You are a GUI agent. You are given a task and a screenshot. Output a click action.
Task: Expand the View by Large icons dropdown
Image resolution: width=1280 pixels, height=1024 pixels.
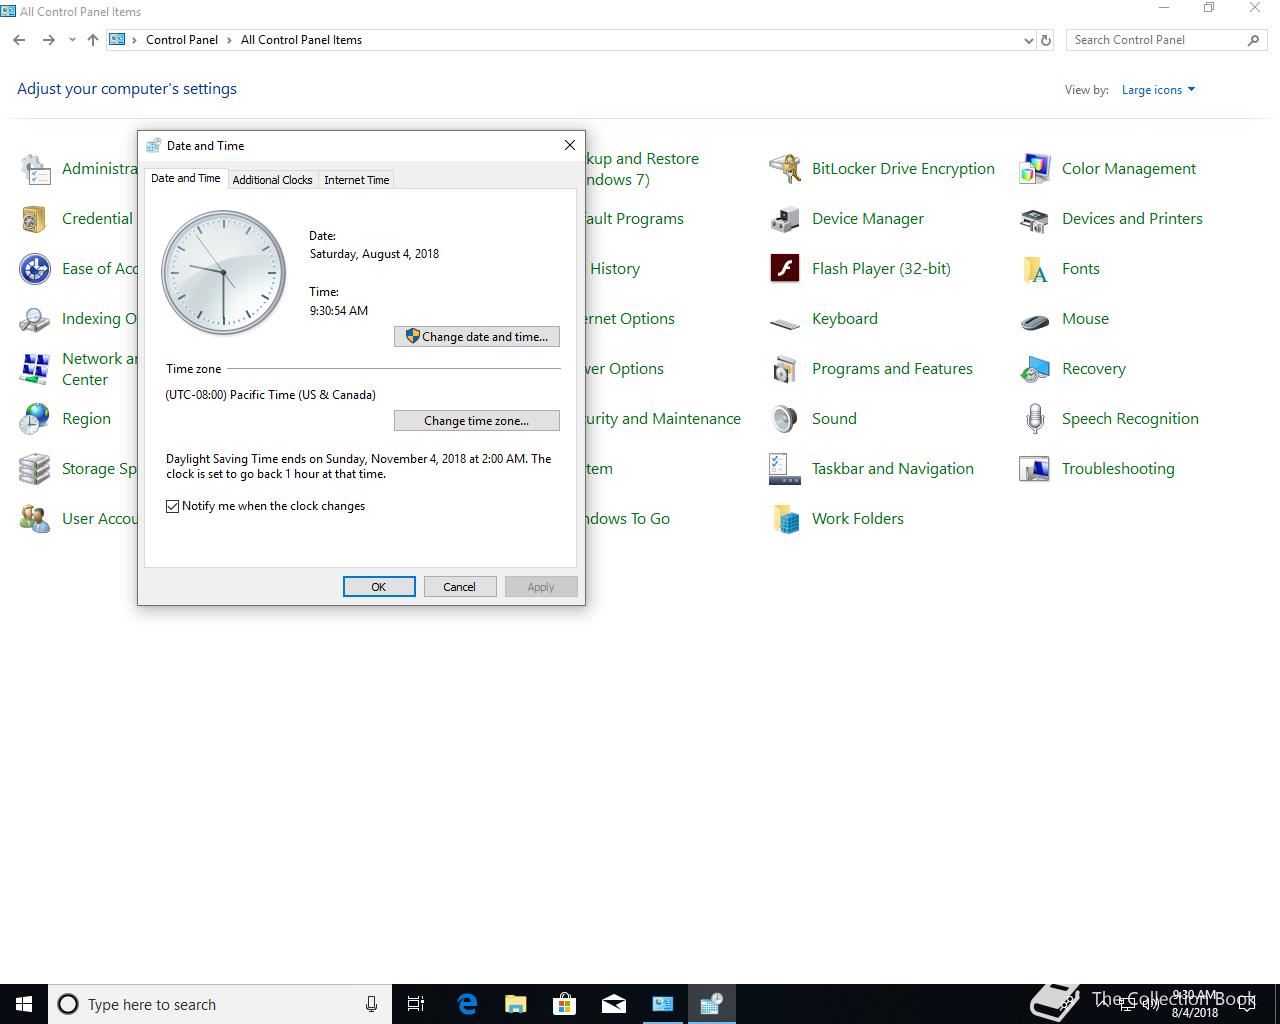[x=1158, y=90]
